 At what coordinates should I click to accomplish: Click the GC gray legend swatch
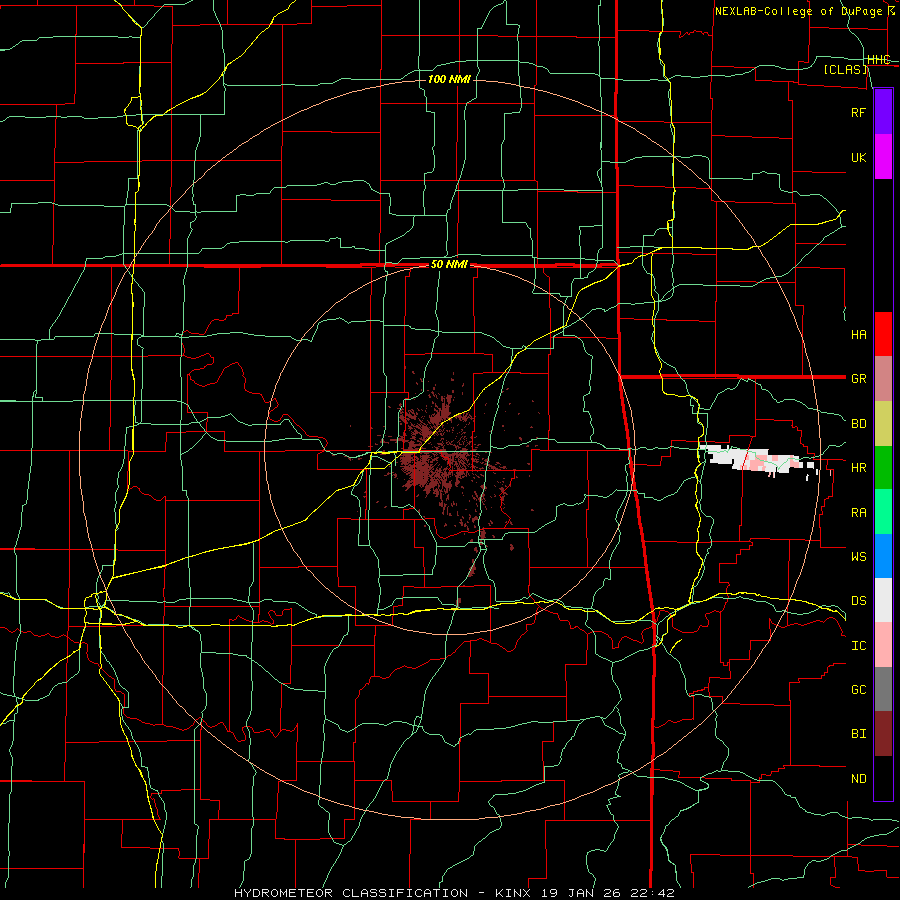(883, 689)
